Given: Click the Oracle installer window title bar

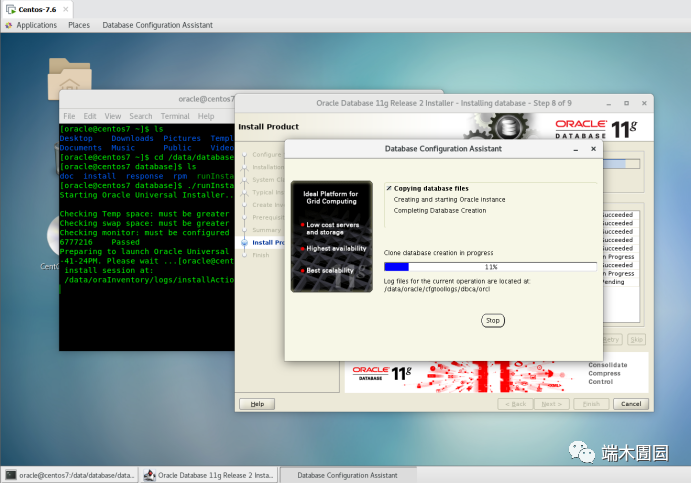Looking at the screenshot, I should [444, 103].
